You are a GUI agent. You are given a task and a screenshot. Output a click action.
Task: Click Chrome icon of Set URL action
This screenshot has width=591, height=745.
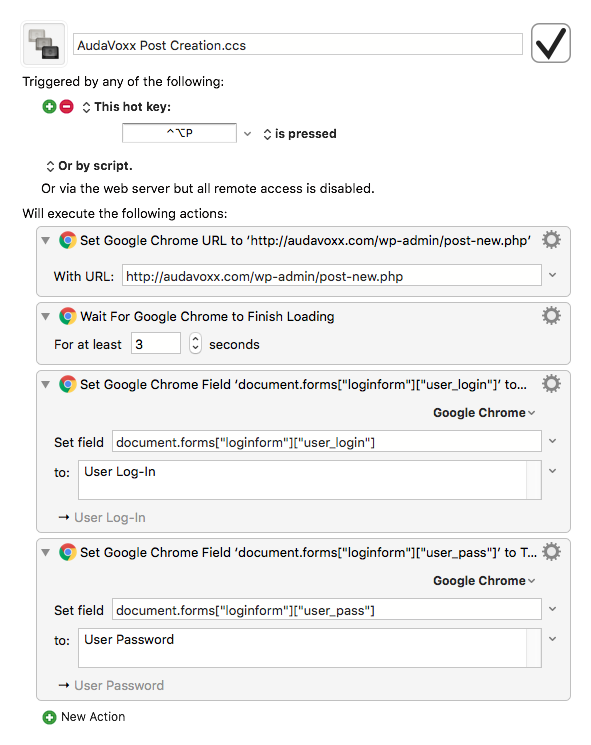[67, 240]
